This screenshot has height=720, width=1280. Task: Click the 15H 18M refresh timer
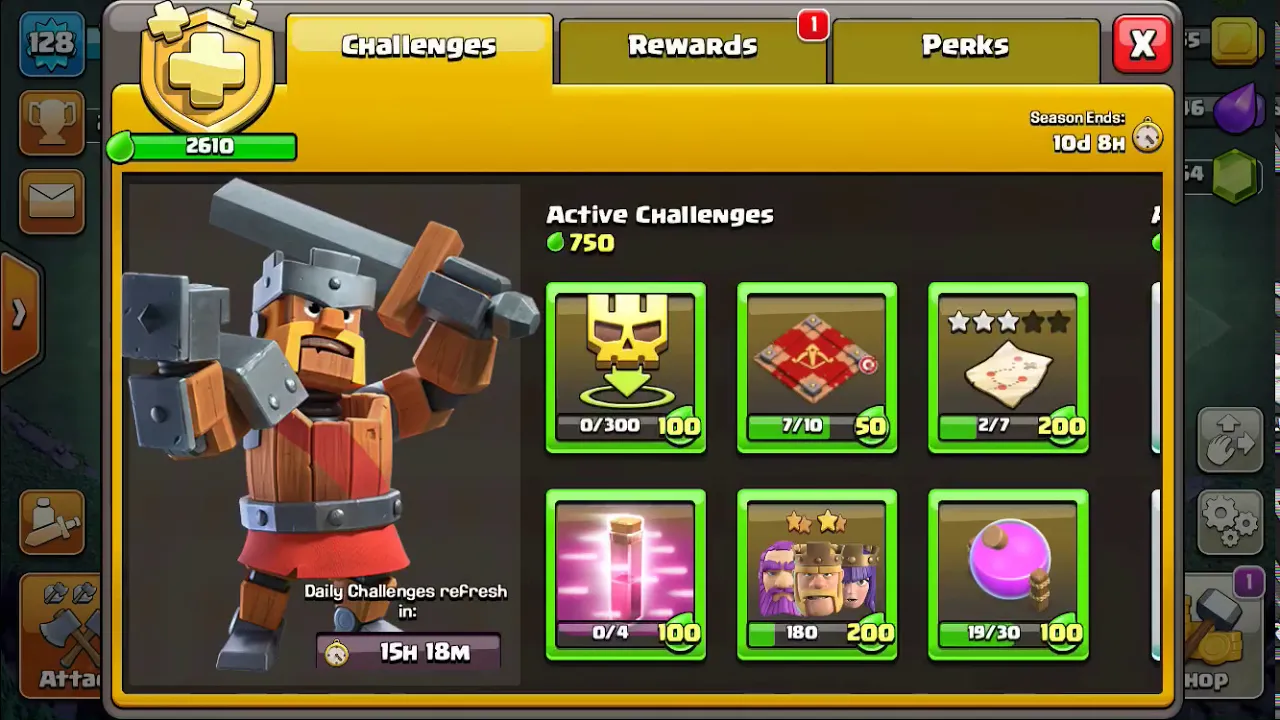pyautogui.click(x=408, y=652)
